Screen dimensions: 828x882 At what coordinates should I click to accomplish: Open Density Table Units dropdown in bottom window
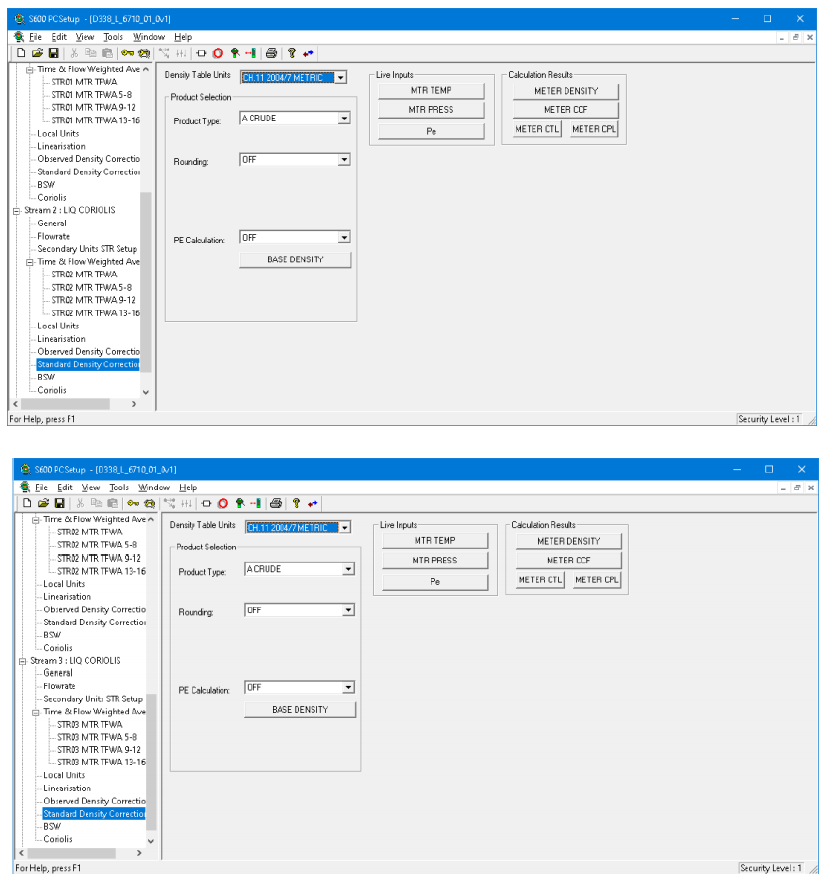(x=345, y=528)
